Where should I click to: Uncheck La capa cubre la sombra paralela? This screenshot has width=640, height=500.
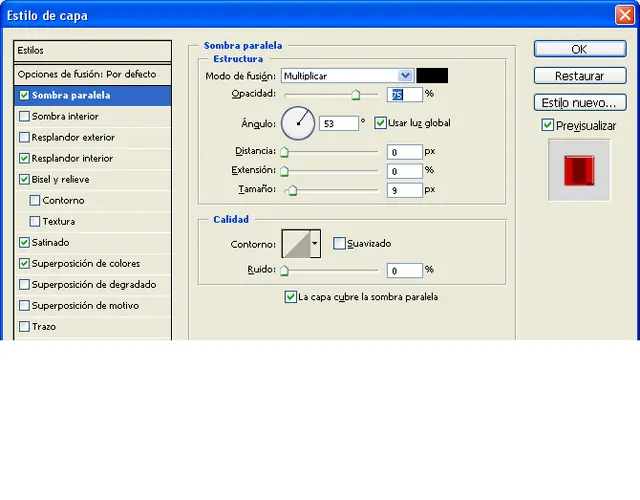coord(290,297)
